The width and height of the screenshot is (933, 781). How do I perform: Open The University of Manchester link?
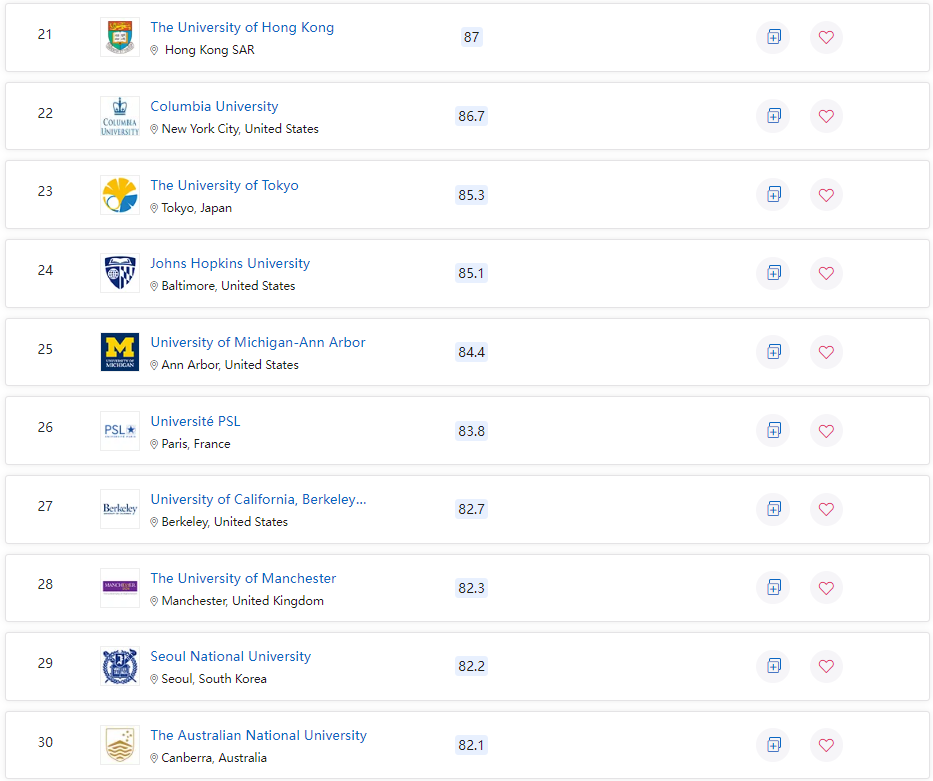[x=243, y=578]
